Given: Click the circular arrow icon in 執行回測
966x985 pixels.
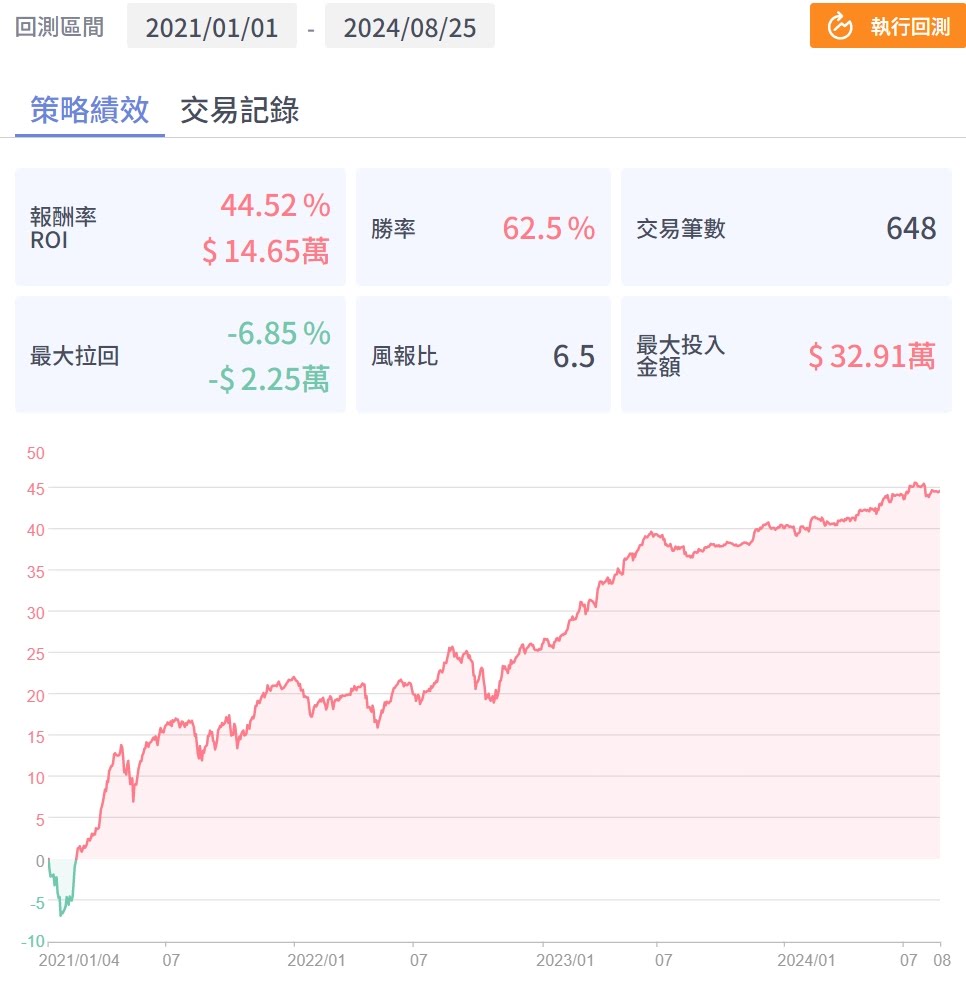Looking at the screenshot, I should 840,26.
